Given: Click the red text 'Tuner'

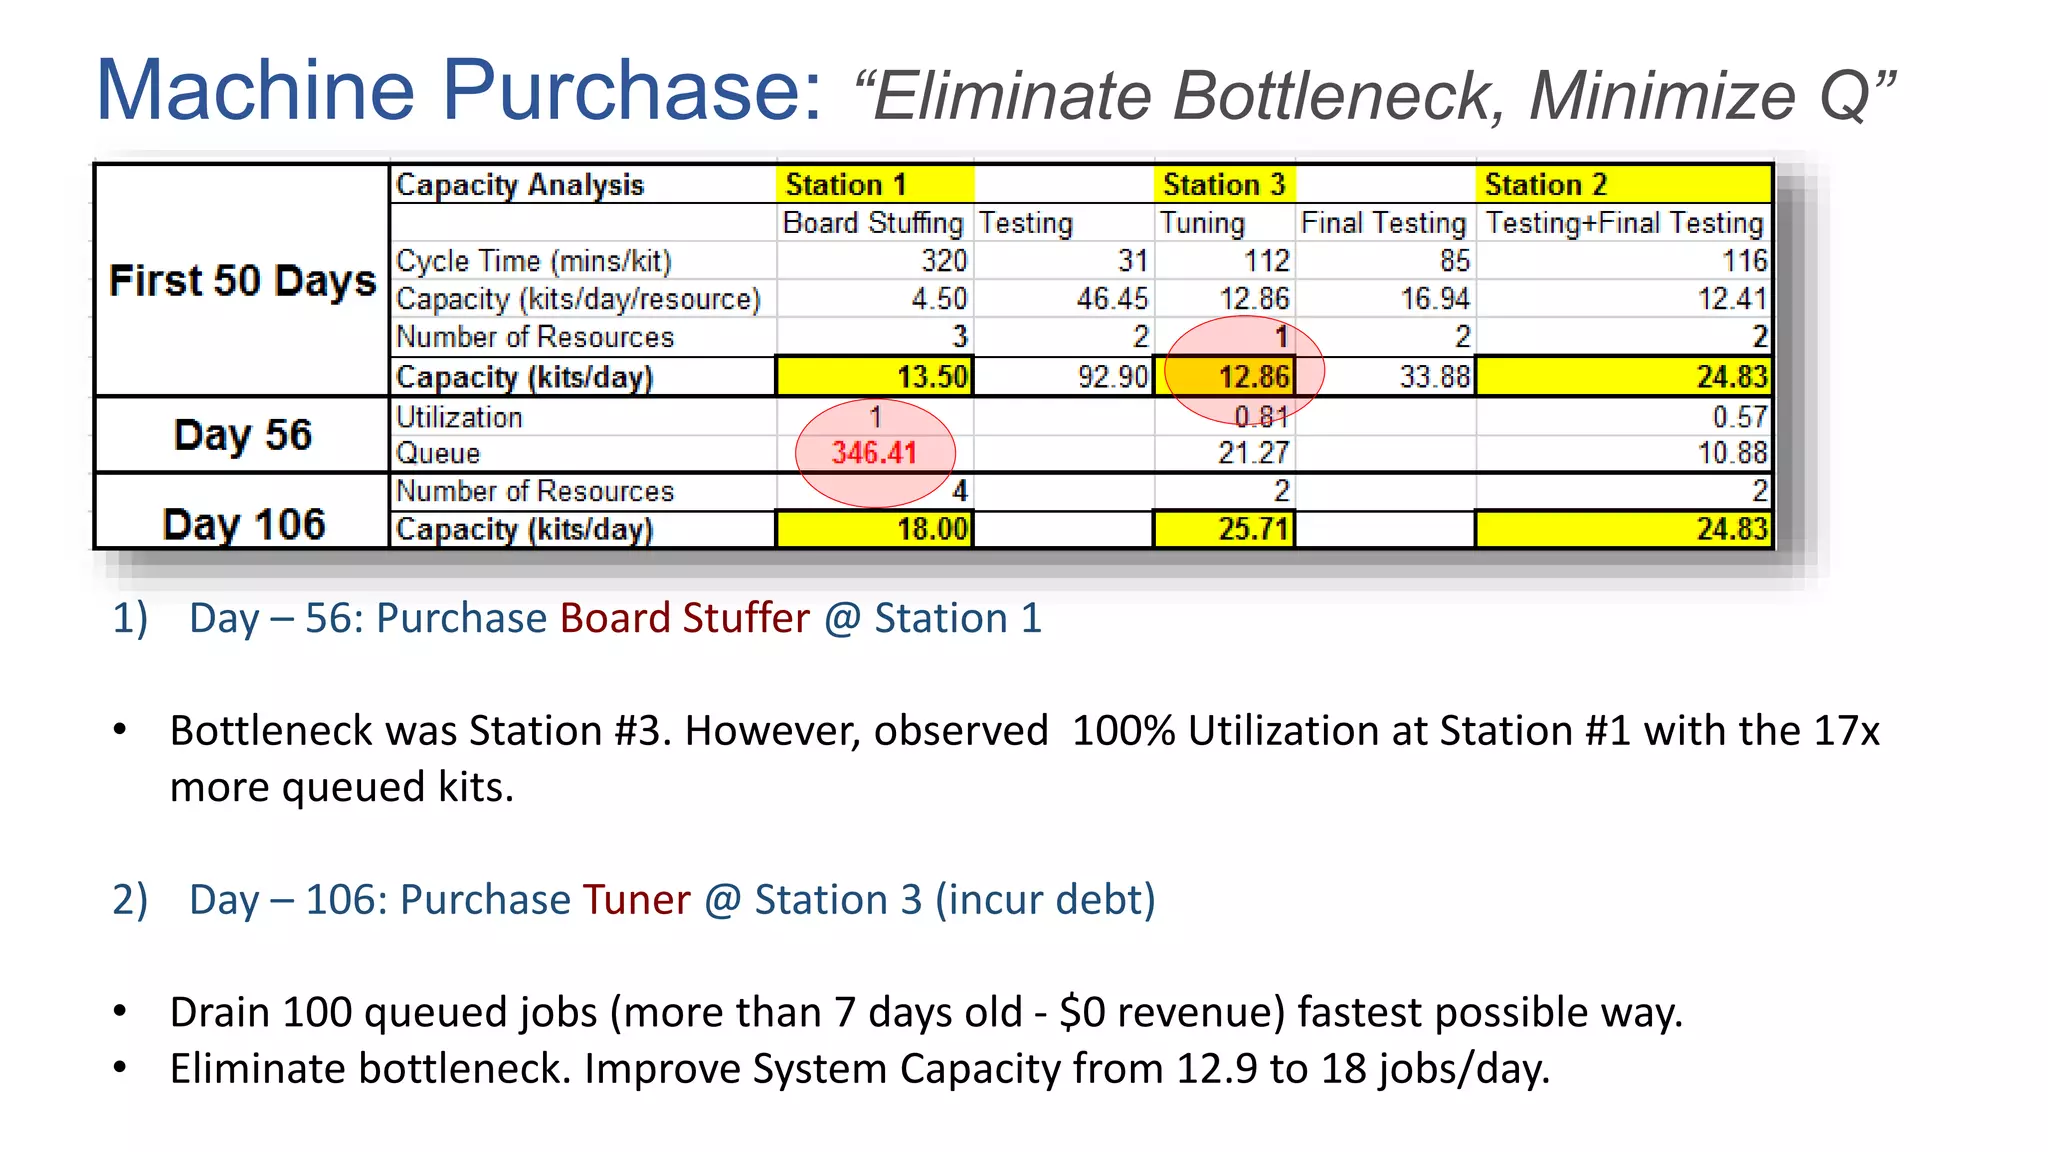Looking at the screenshot, I should click(x=636, y=900).
